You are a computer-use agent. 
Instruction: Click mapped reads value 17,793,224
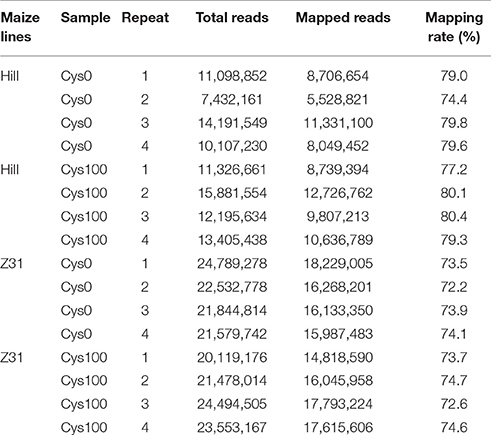point(338,404)
